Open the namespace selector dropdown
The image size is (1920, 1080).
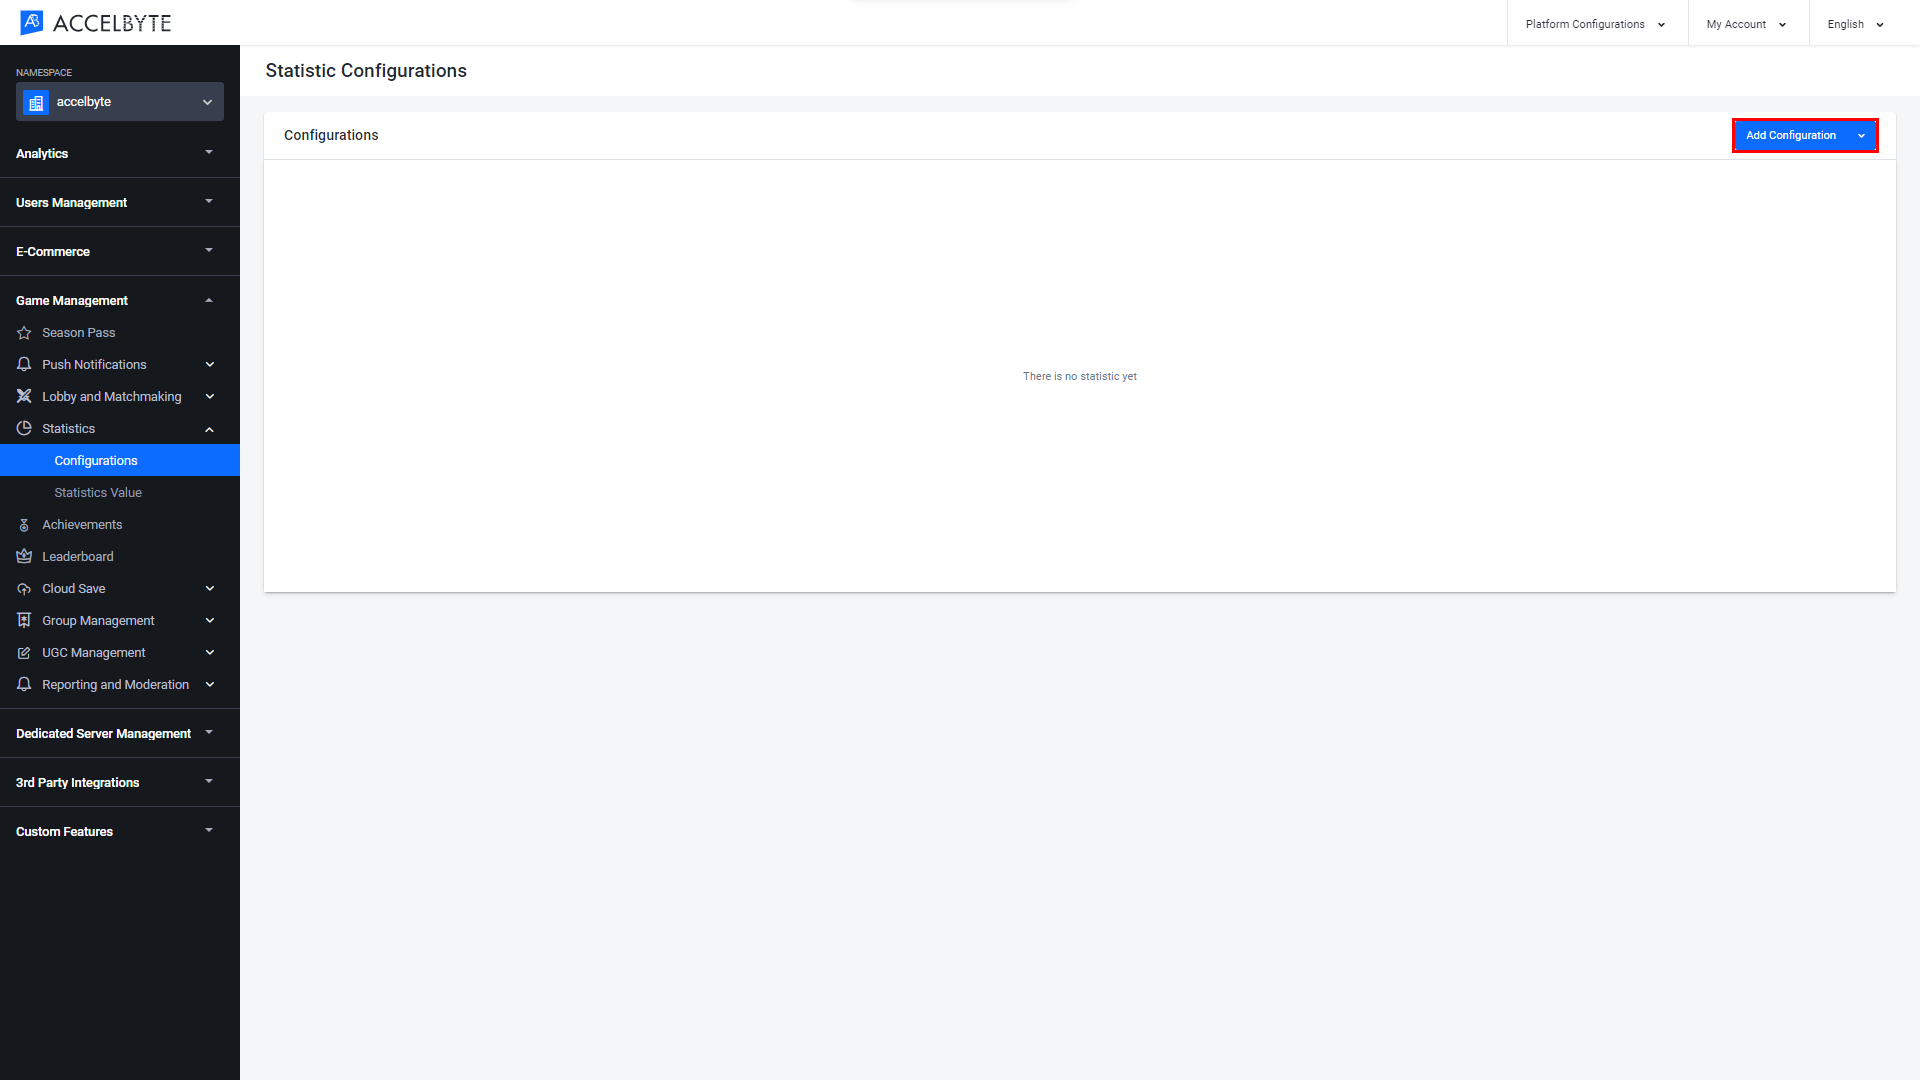[120, 102]
